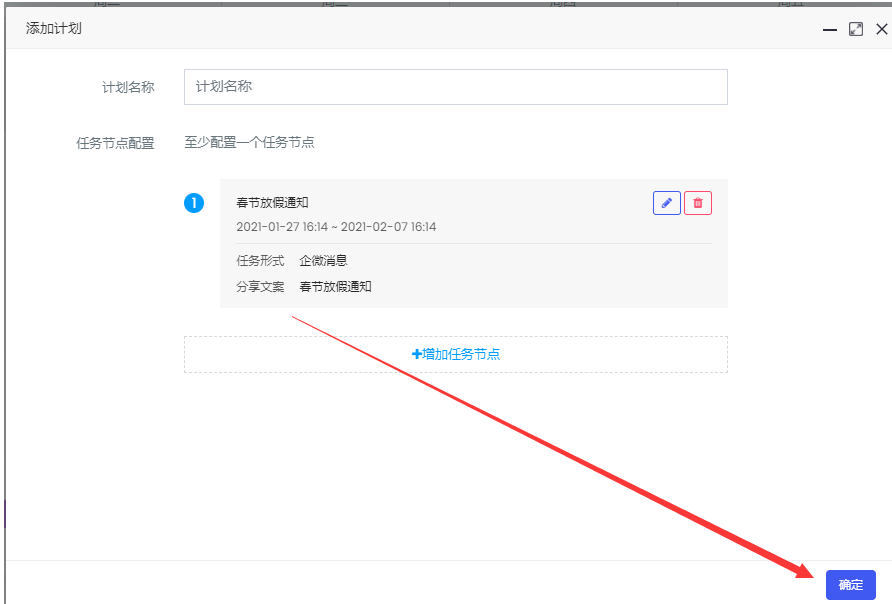Select the hint 至少配置一个任务节点
Screen dimensions: 892x604
coord(249,142)
